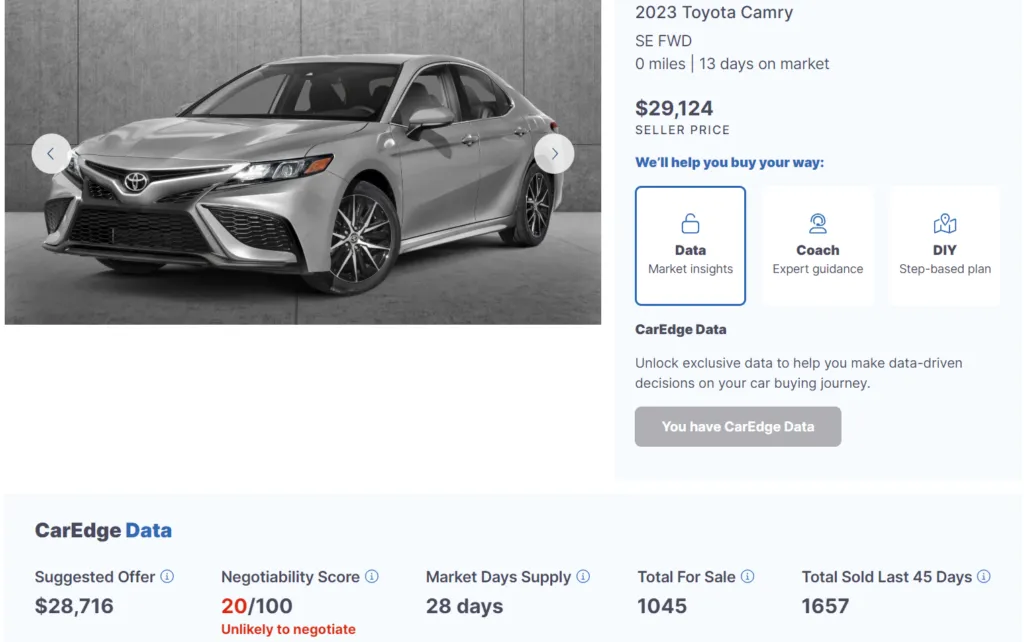Image resolution: width=1024 pixels, height=642 pixels.
Task: Click the Market Days Supply info icon
Action: click(583, 577)
